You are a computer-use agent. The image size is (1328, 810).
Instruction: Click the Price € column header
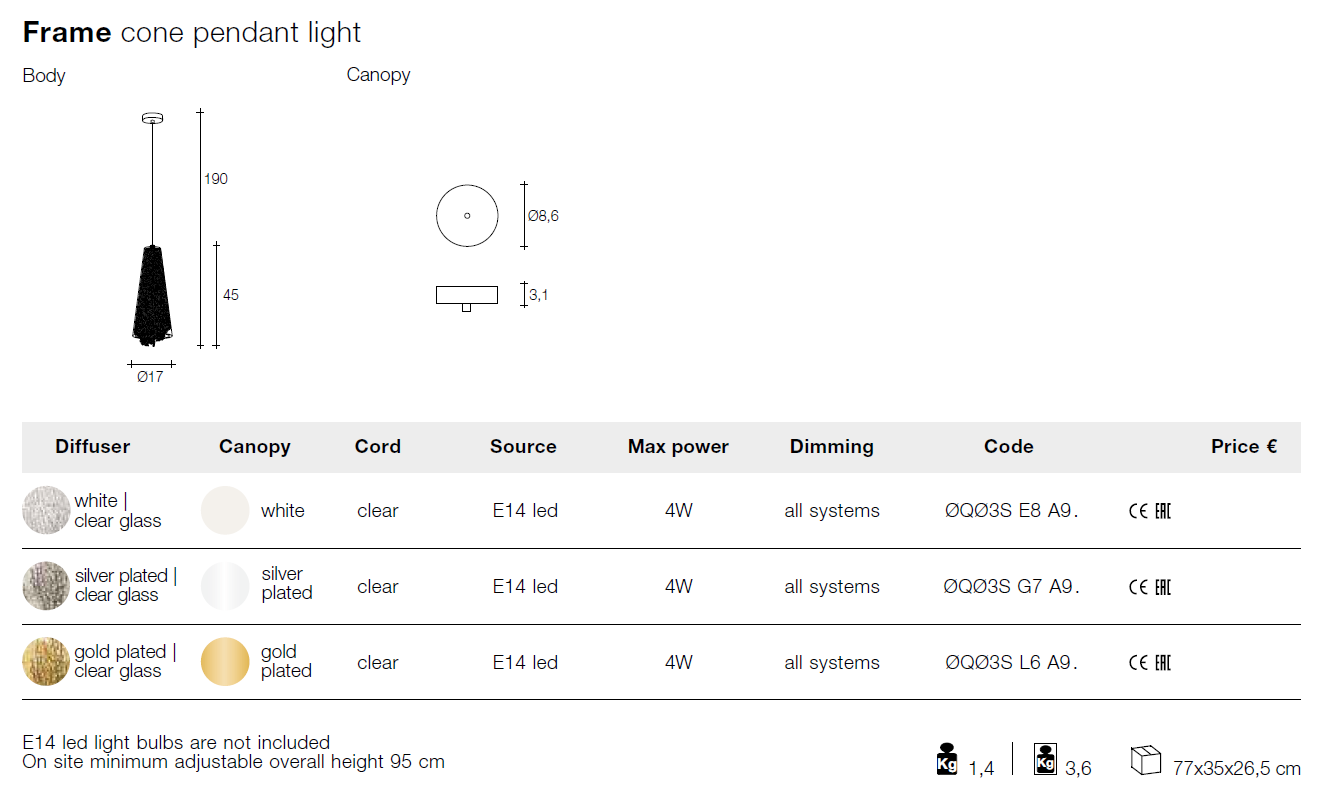1244,447
